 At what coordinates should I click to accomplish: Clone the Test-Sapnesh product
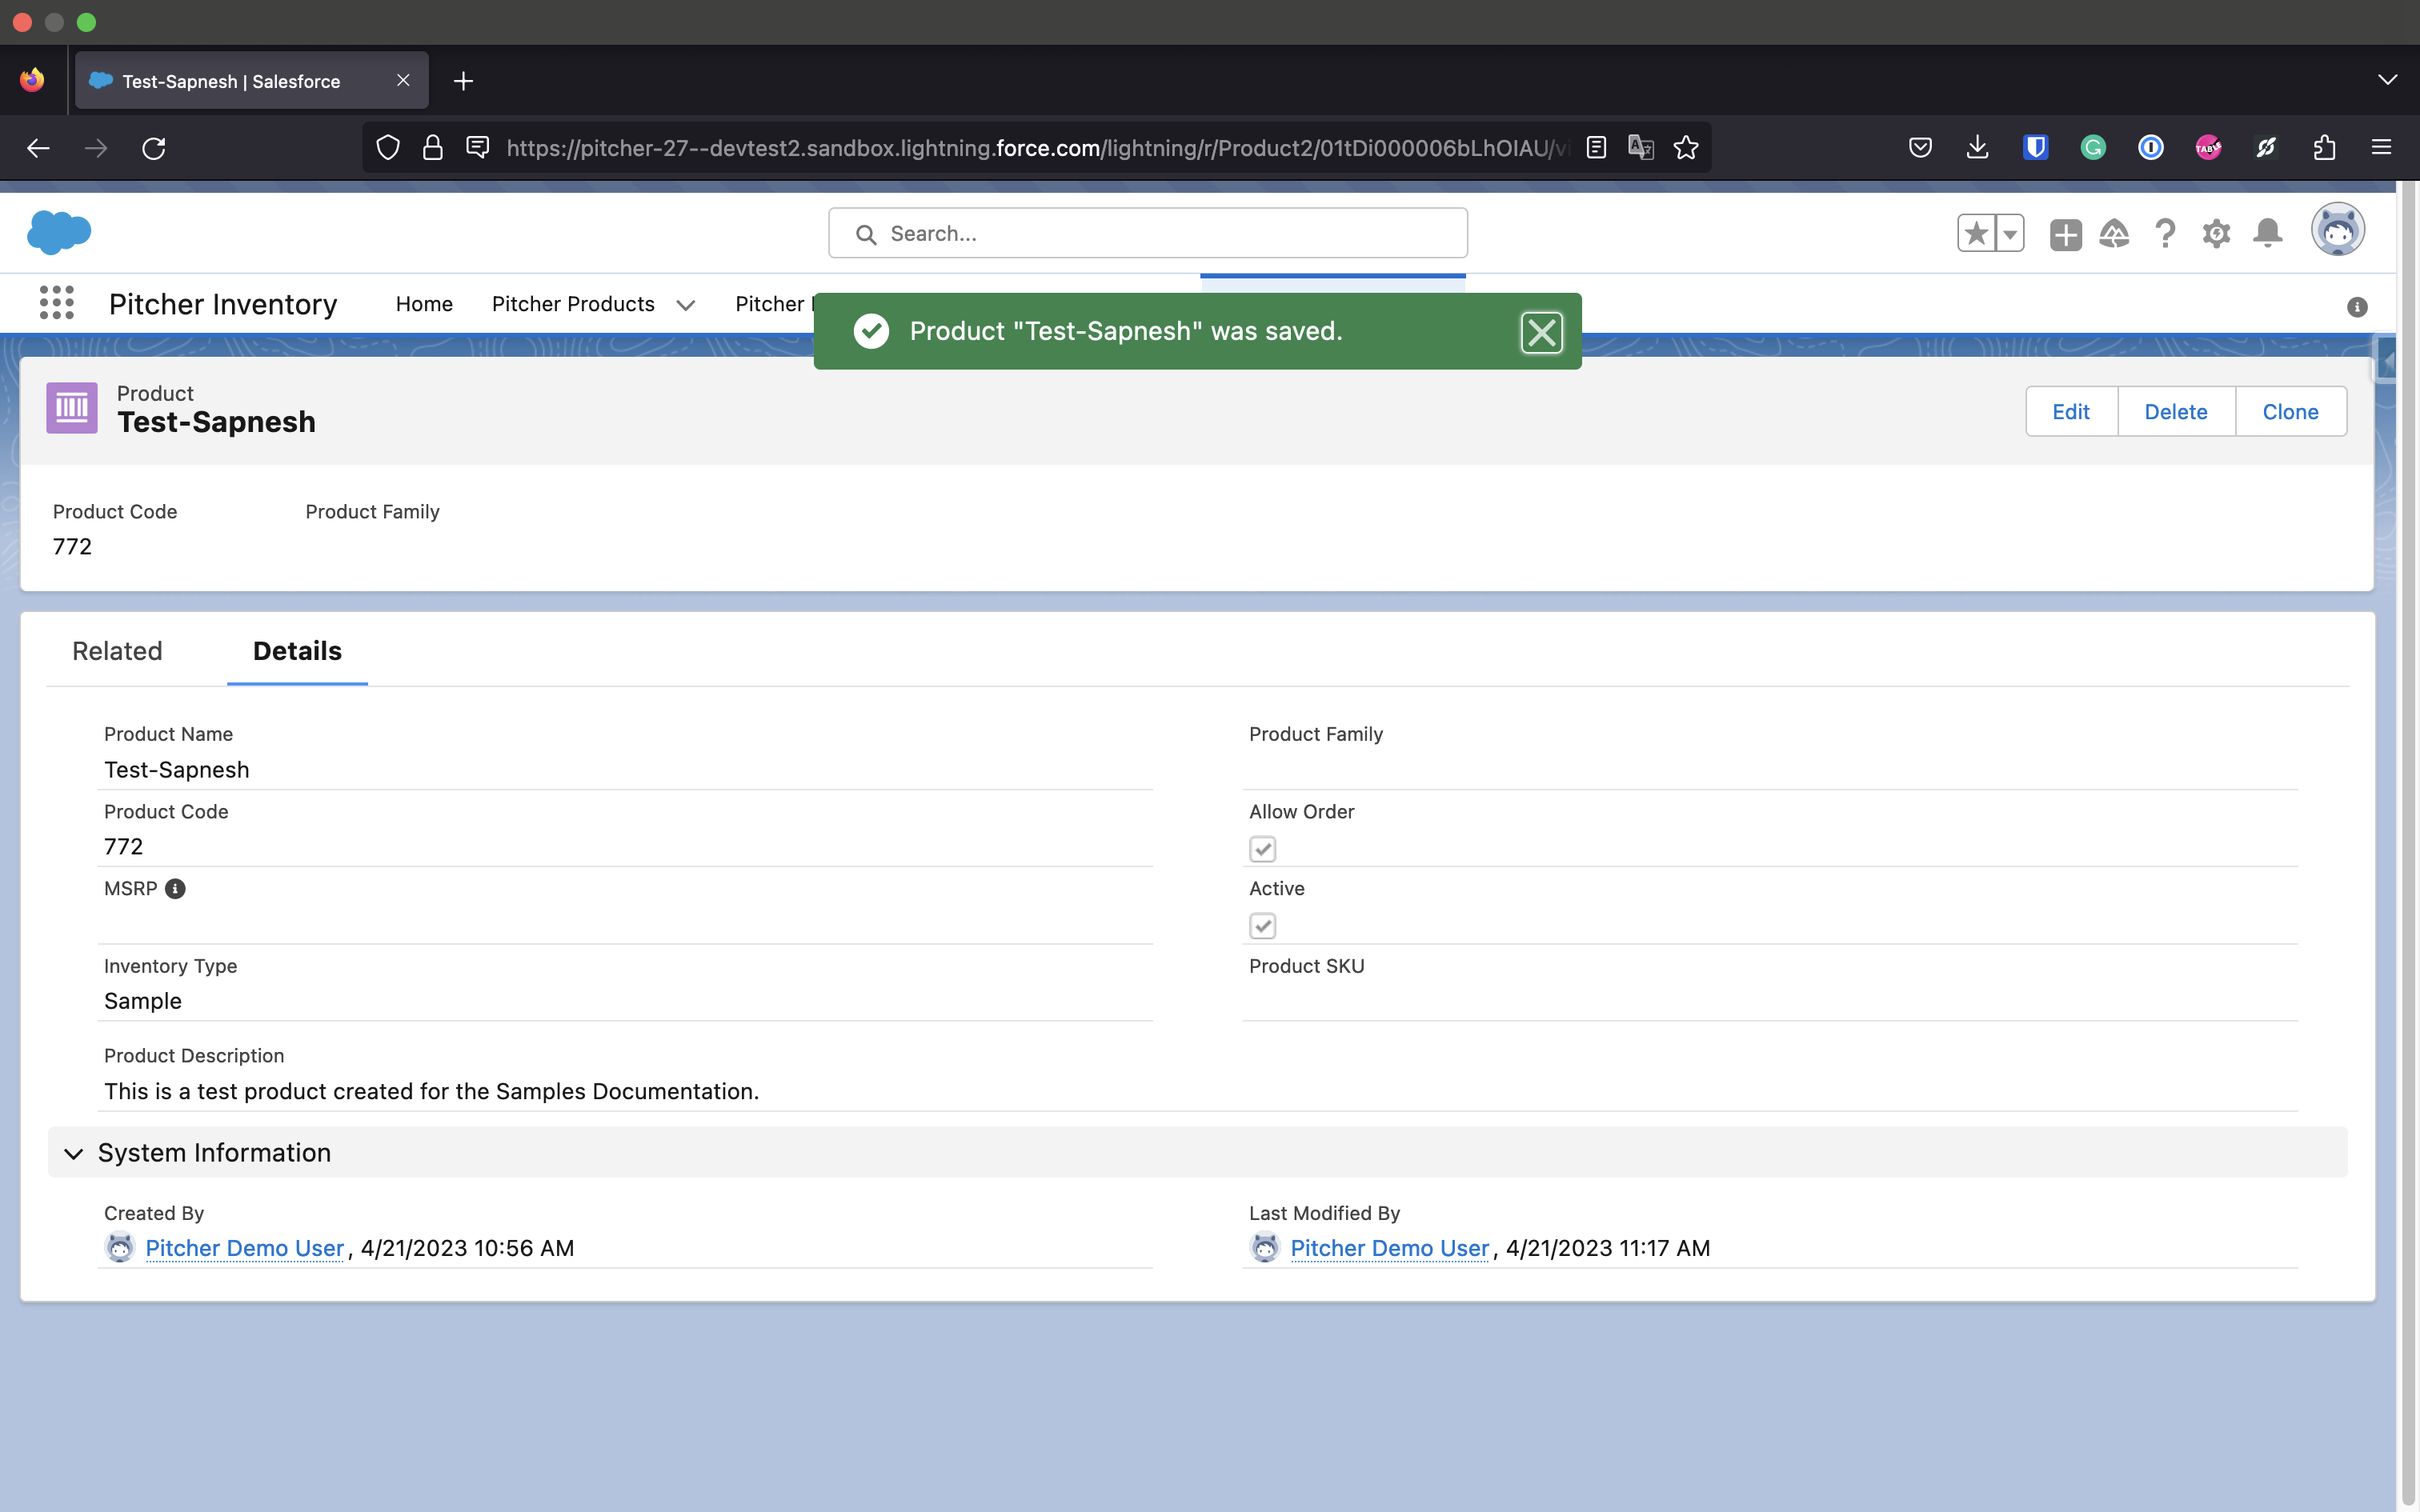tap(2290, 412)
